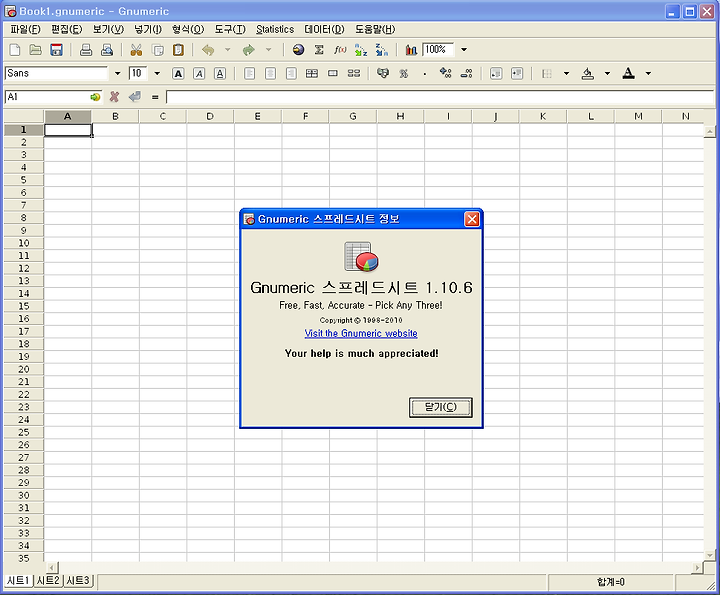Insert sum with Sigma icon
This screenshot has width=720, height=595.
319,50
